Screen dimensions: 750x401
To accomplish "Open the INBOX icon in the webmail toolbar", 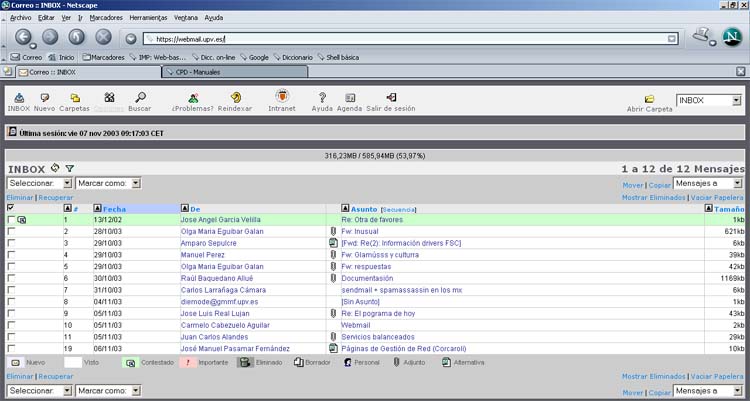I will click(19, 98).
